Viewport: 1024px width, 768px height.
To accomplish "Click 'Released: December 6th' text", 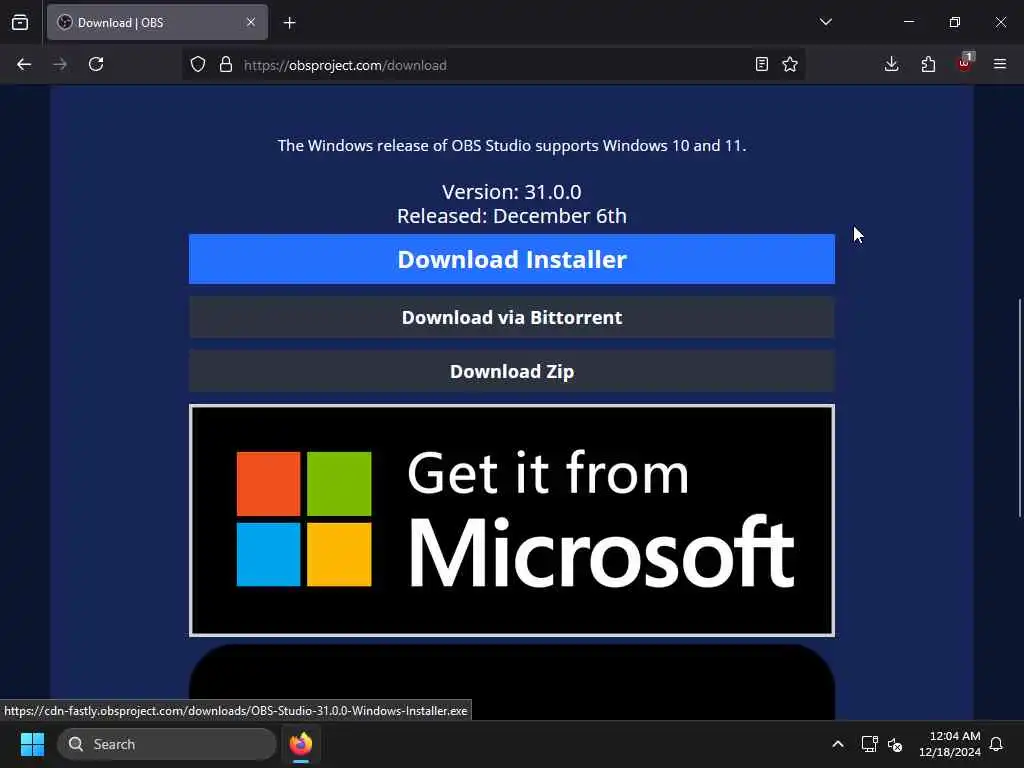I will click(x=512, y=216).
